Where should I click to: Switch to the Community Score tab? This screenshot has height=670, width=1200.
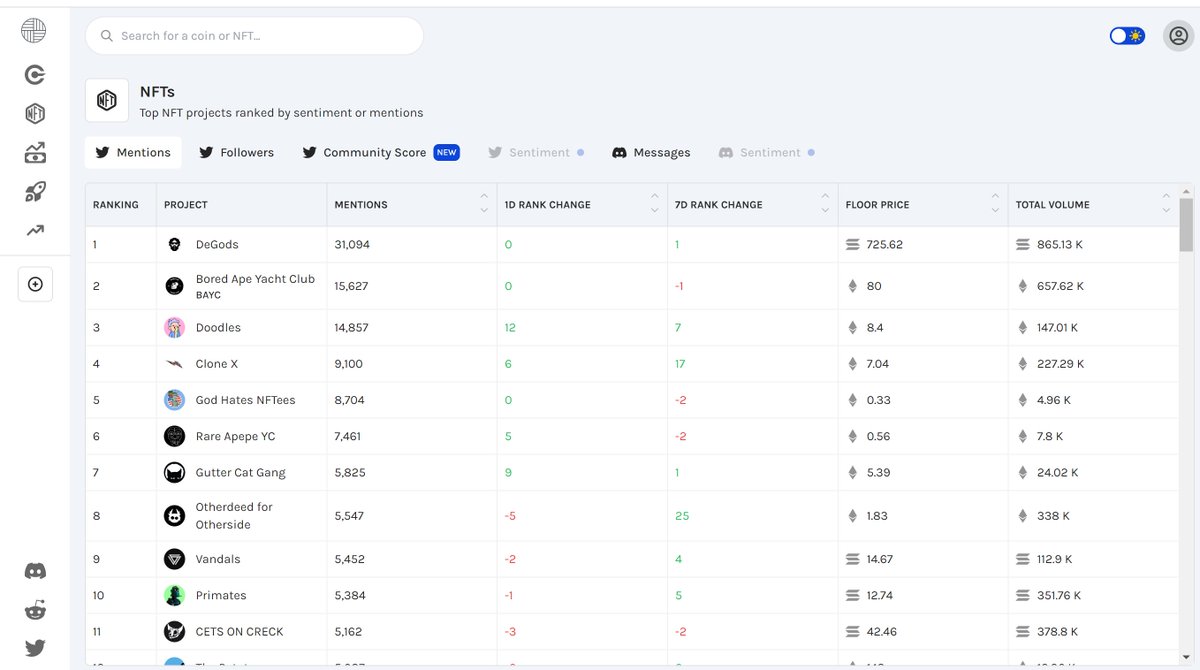click(380, 153)
